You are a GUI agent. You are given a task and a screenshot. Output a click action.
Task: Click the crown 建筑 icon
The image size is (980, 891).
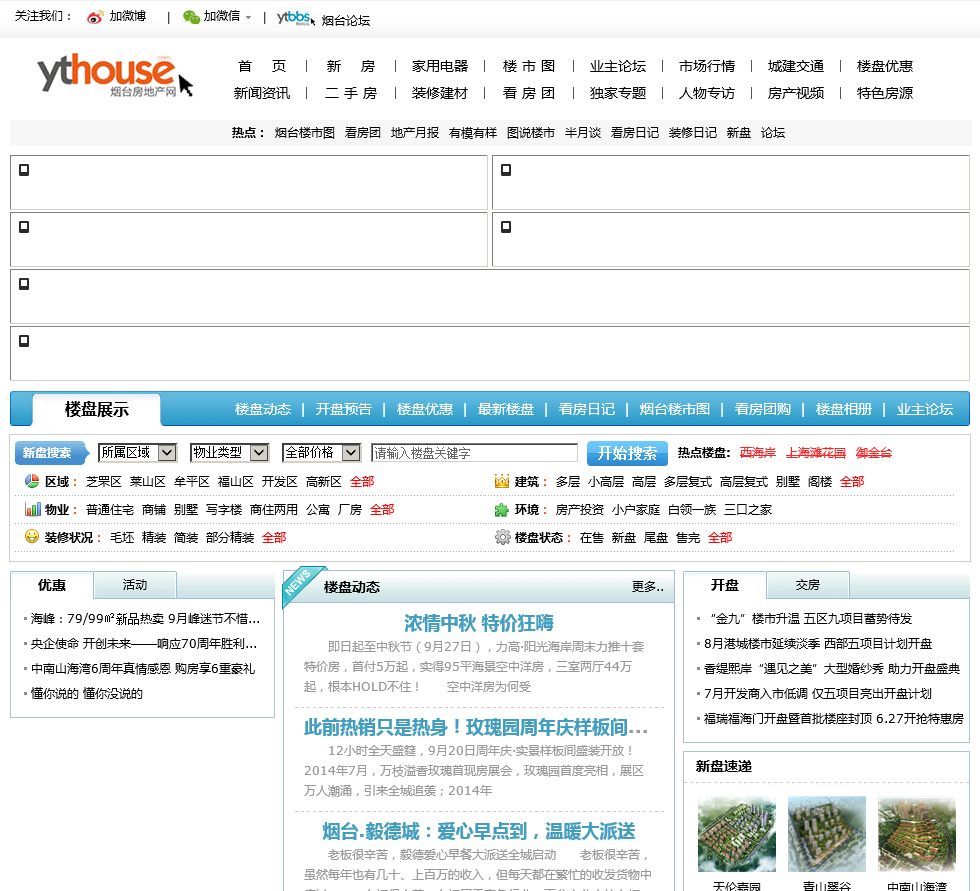502,481
